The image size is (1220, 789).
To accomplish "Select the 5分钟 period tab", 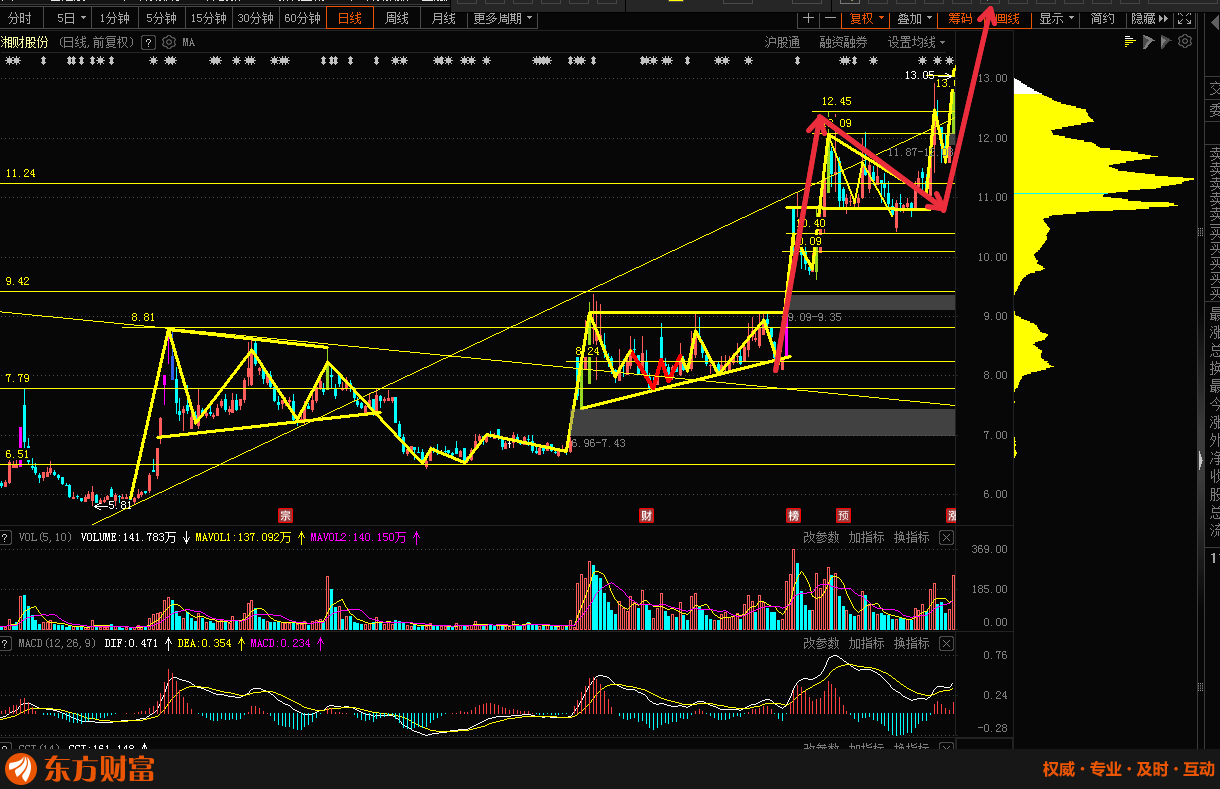I will tap(161, 18).
